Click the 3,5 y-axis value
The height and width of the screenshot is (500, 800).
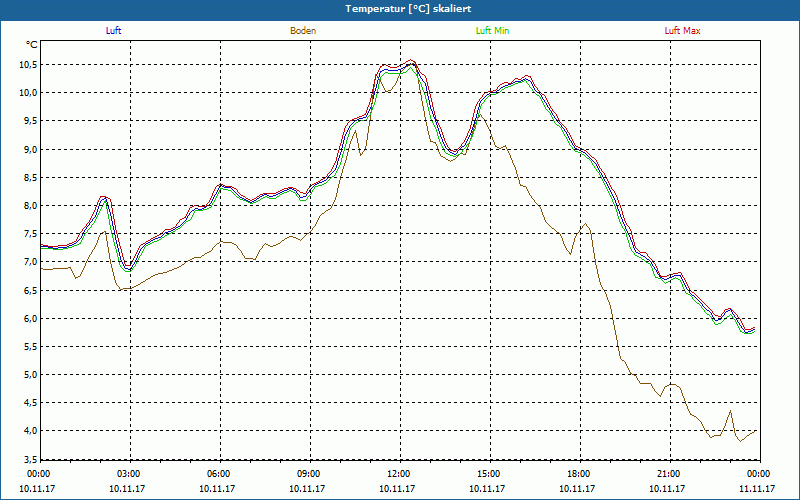(x=30, y=459)
